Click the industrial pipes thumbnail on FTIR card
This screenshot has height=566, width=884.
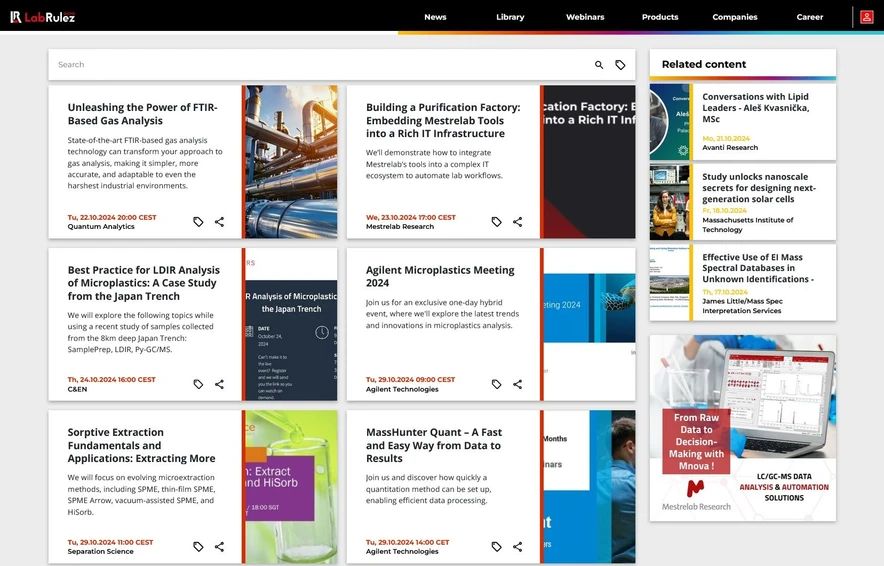pyautogui.click(x=291, y=162)
